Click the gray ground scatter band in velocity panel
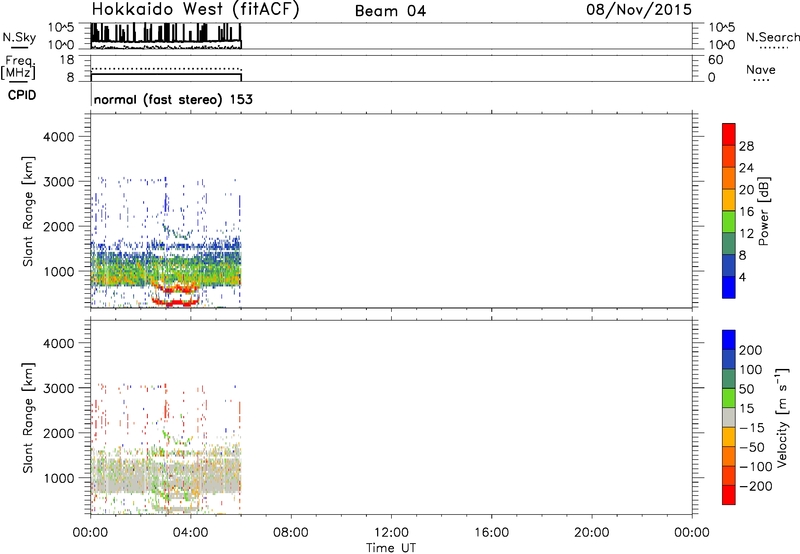800x554 pixels. click(x=166, y=477)
